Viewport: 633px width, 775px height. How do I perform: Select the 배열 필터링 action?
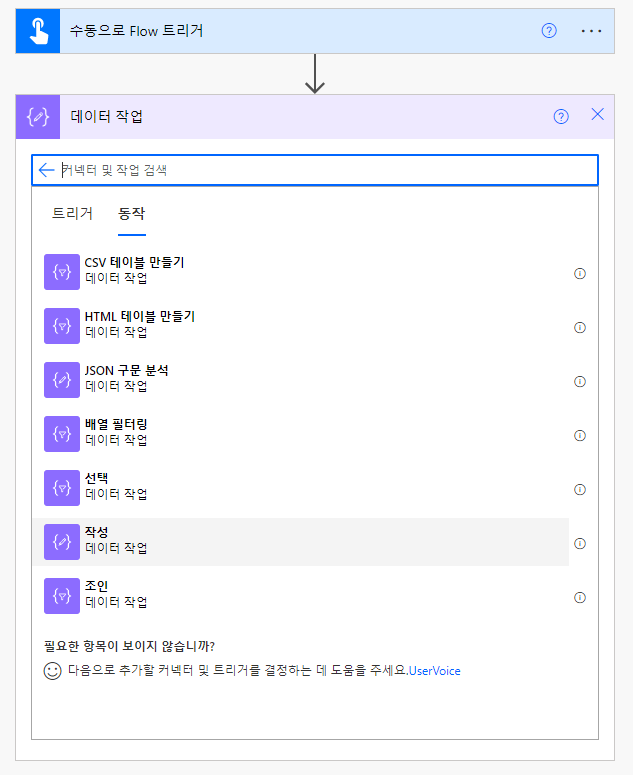click(301, 434)
